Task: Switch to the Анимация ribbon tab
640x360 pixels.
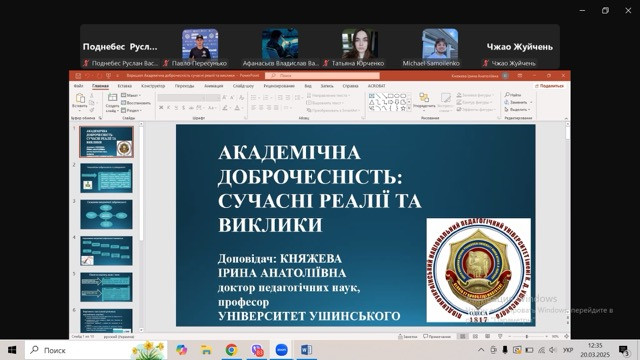Action: (213, 86)
